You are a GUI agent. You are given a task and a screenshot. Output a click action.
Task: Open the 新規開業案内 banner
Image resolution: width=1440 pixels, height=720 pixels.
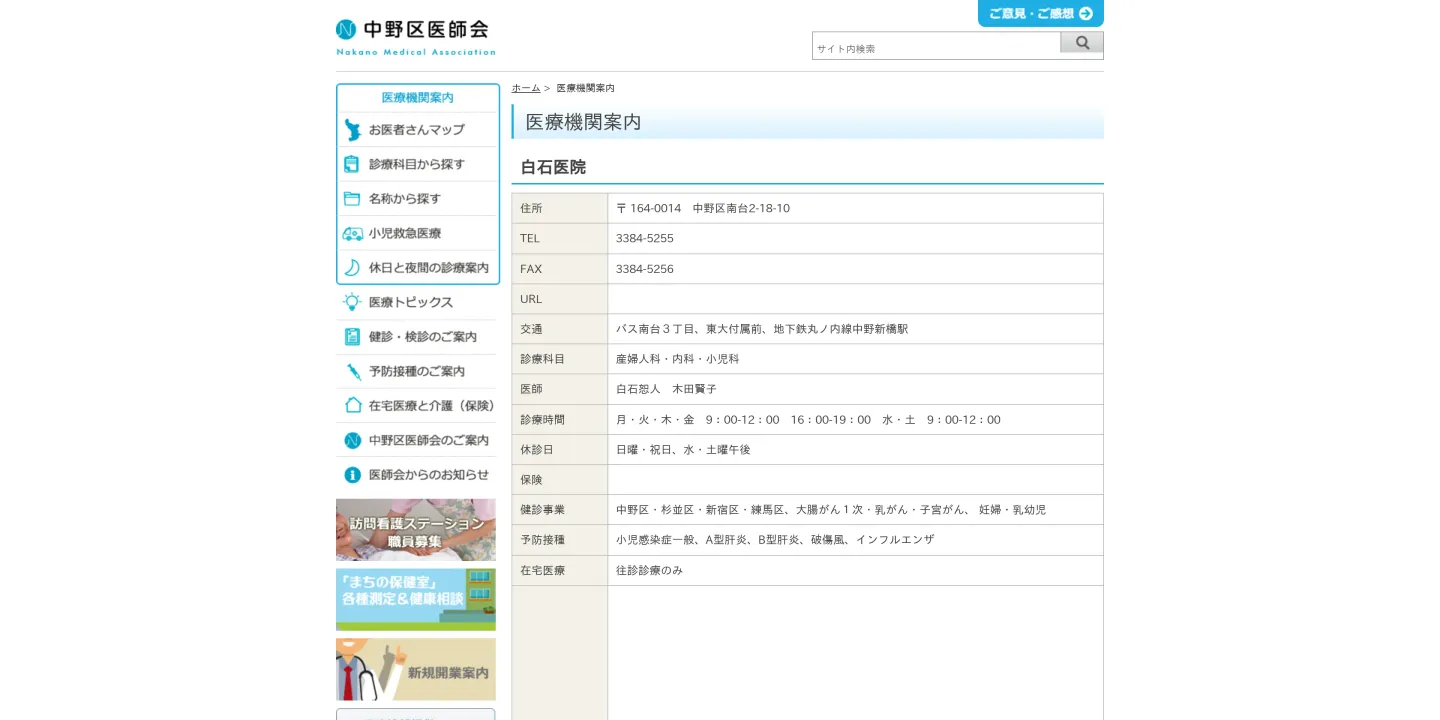[x=415, y=669]
